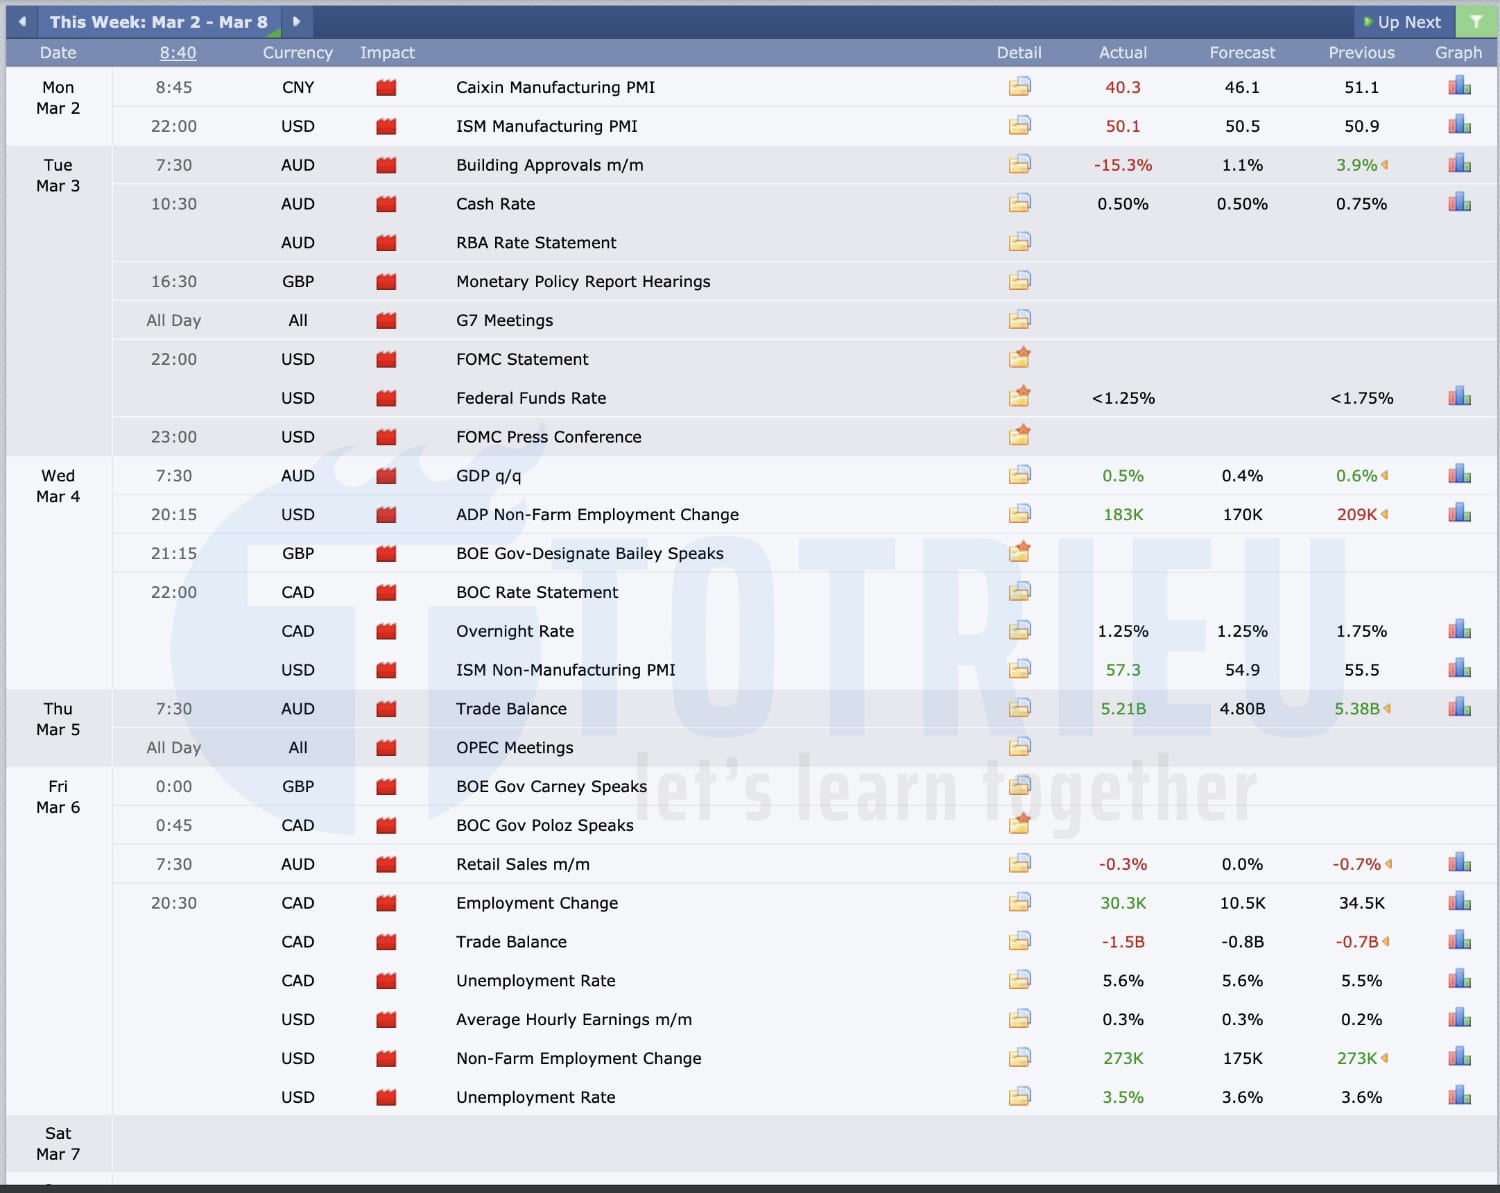Screen dimensions: 1500x1193
Task: Click the Date column header
Action: (58, 53)
